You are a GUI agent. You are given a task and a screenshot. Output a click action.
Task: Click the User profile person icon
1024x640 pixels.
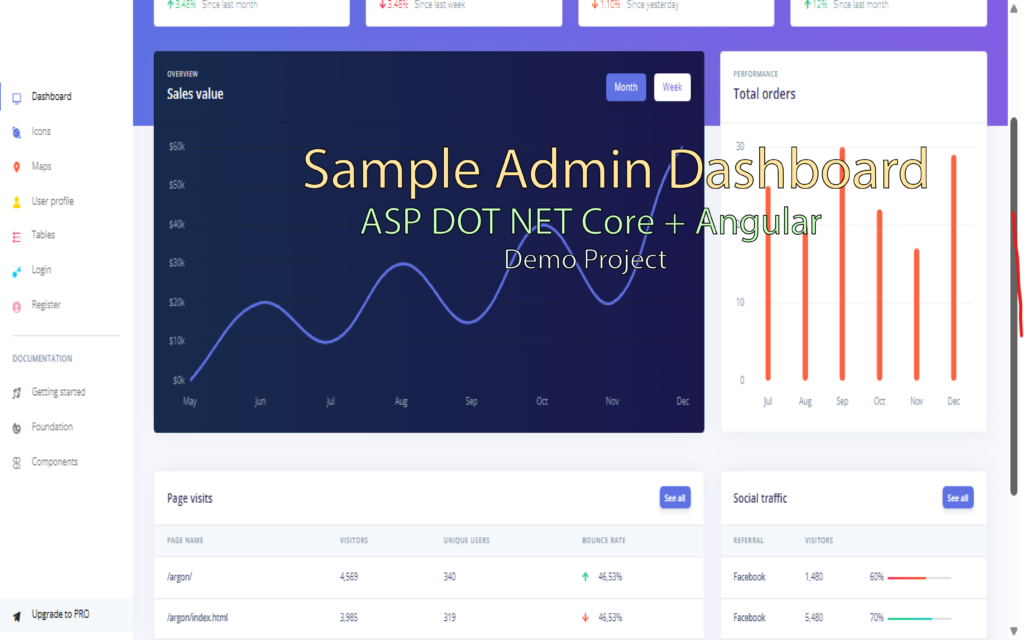click(x=17, y=202)
